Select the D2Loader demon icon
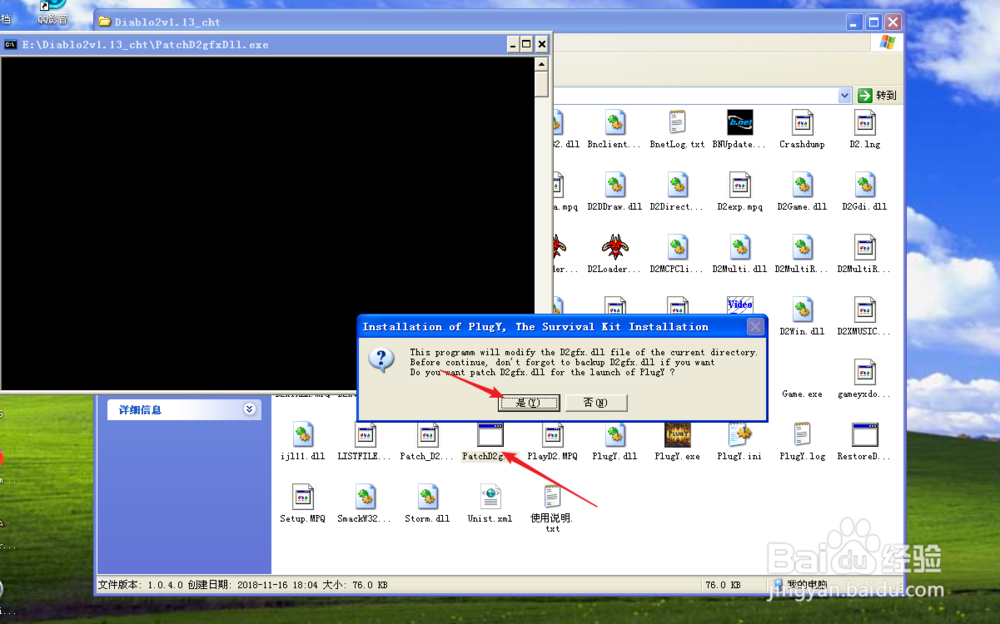Image resolution: width=1000 pixels, height=624 pixels. (x=615, y=248)
